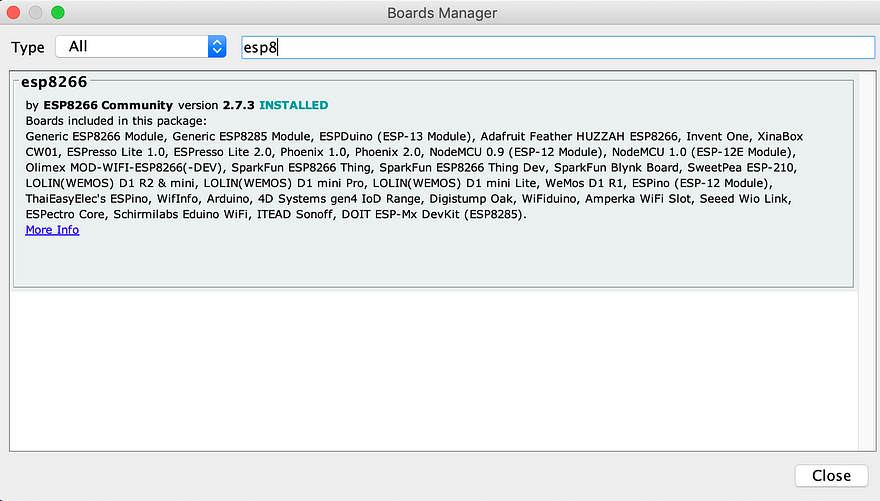
Task: Click 'Boards included in this package:' text
Action: (116, 121)
